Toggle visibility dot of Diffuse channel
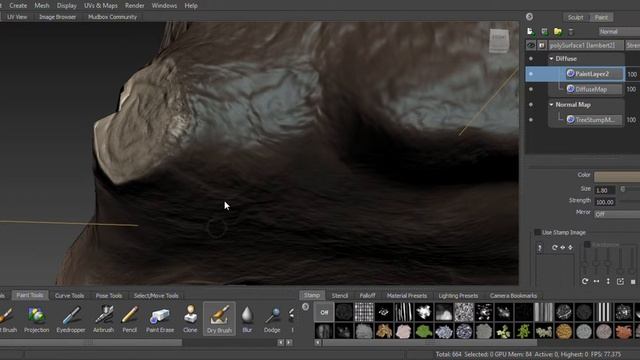Viewport: 640px width, 360px height. tap(531, 59)
